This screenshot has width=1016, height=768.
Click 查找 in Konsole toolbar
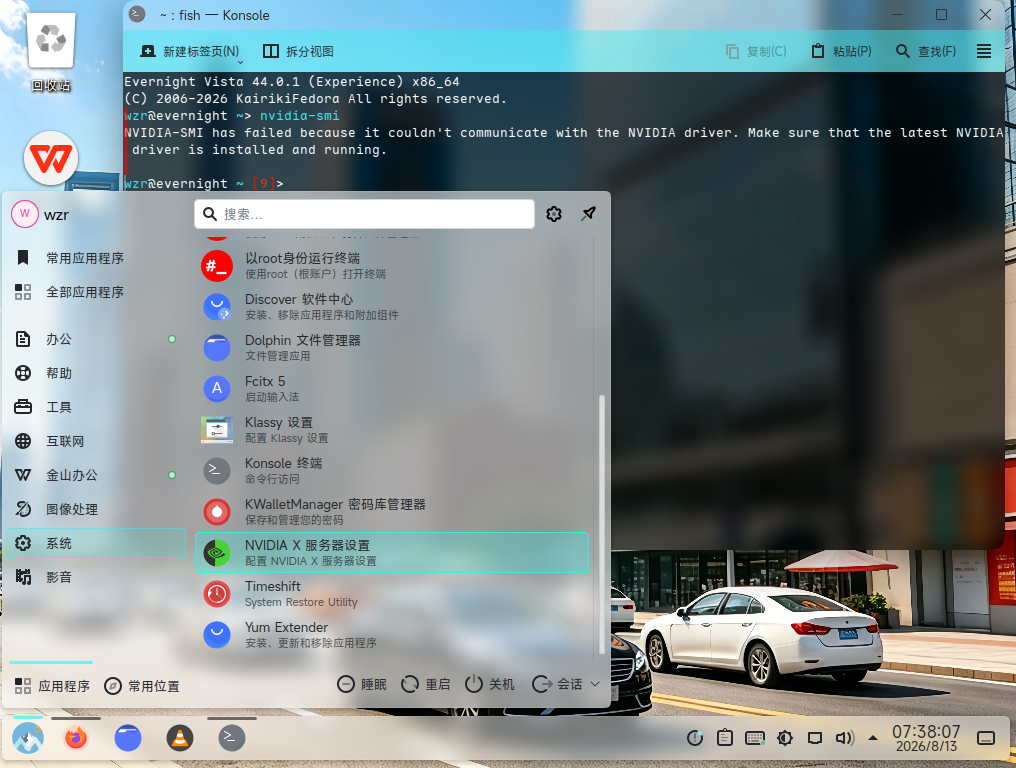pos(926,51)
